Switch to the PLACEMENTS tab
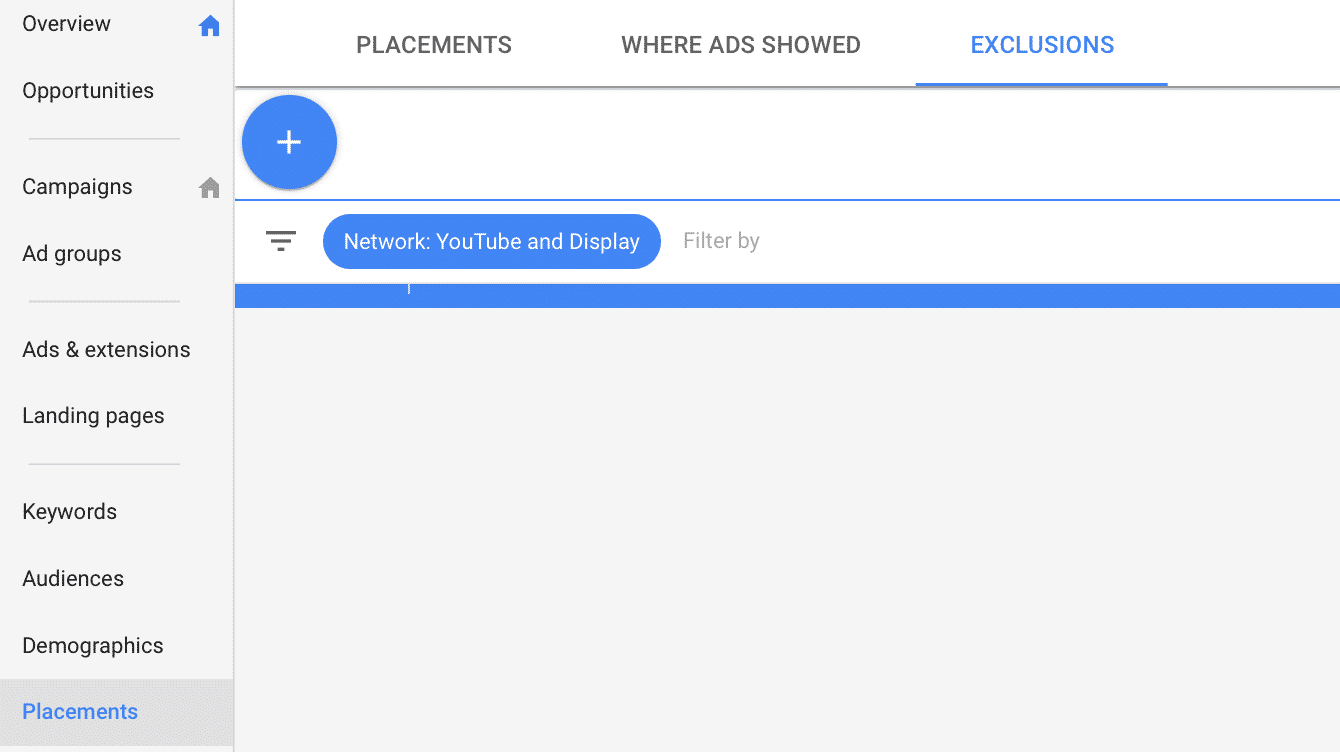The image size is (1340, 752). (434, 45)
